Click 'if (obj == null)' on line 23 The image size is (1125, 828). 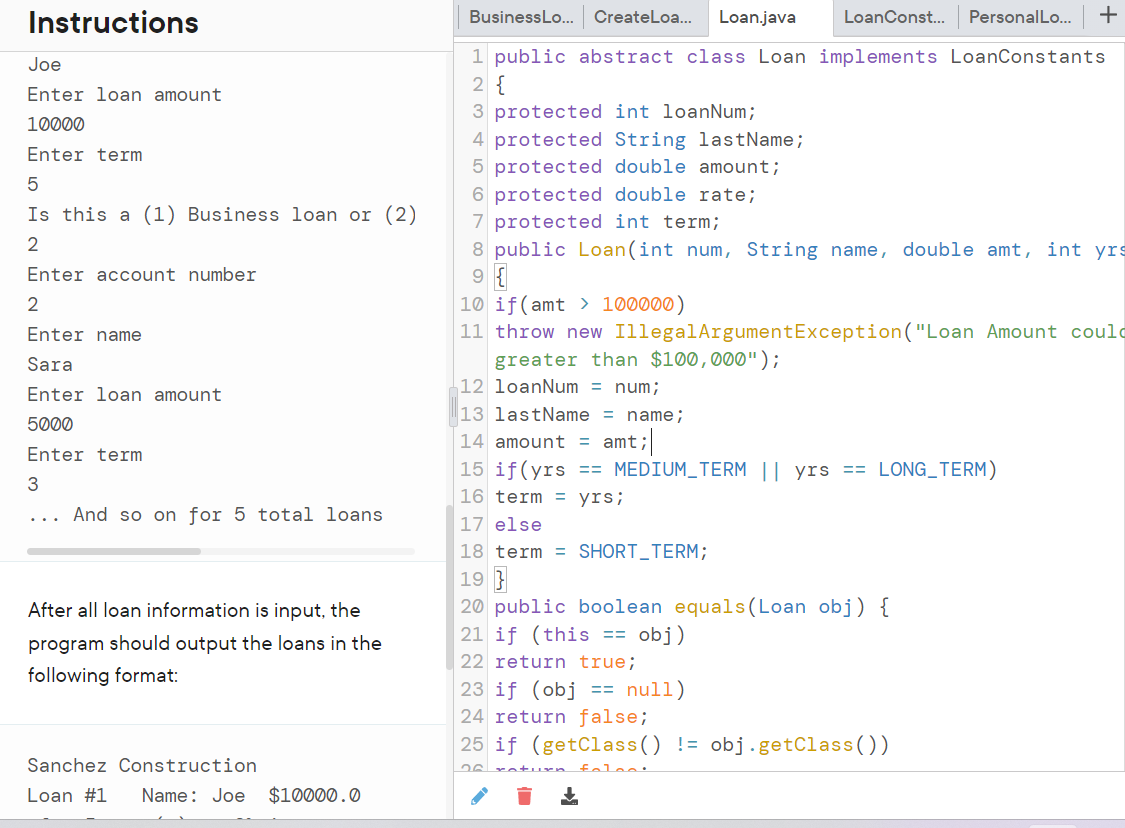[590, 690]
